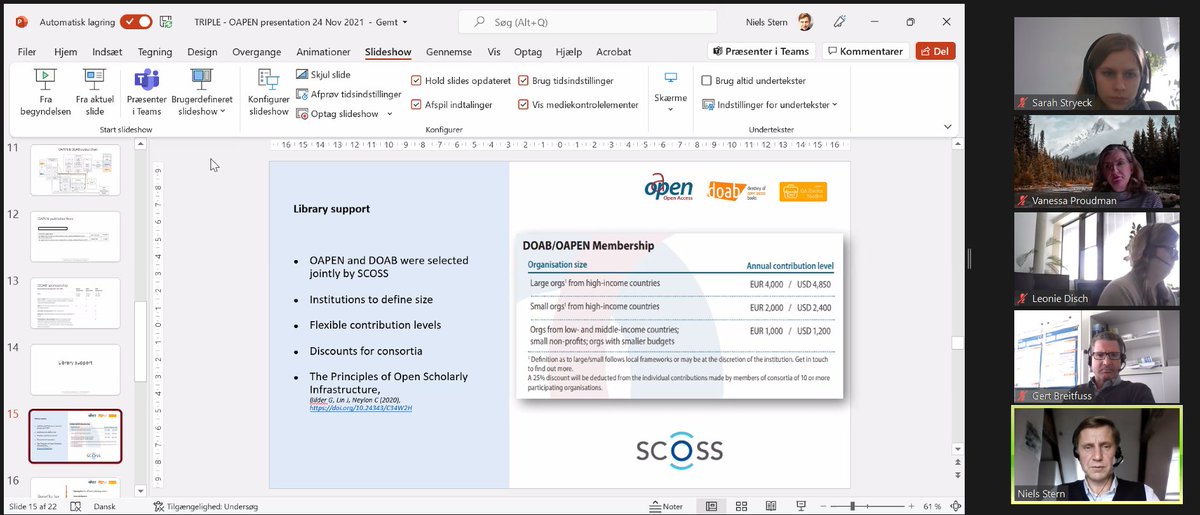Start slideshow from Fra aktuel slide

point(96,91)
